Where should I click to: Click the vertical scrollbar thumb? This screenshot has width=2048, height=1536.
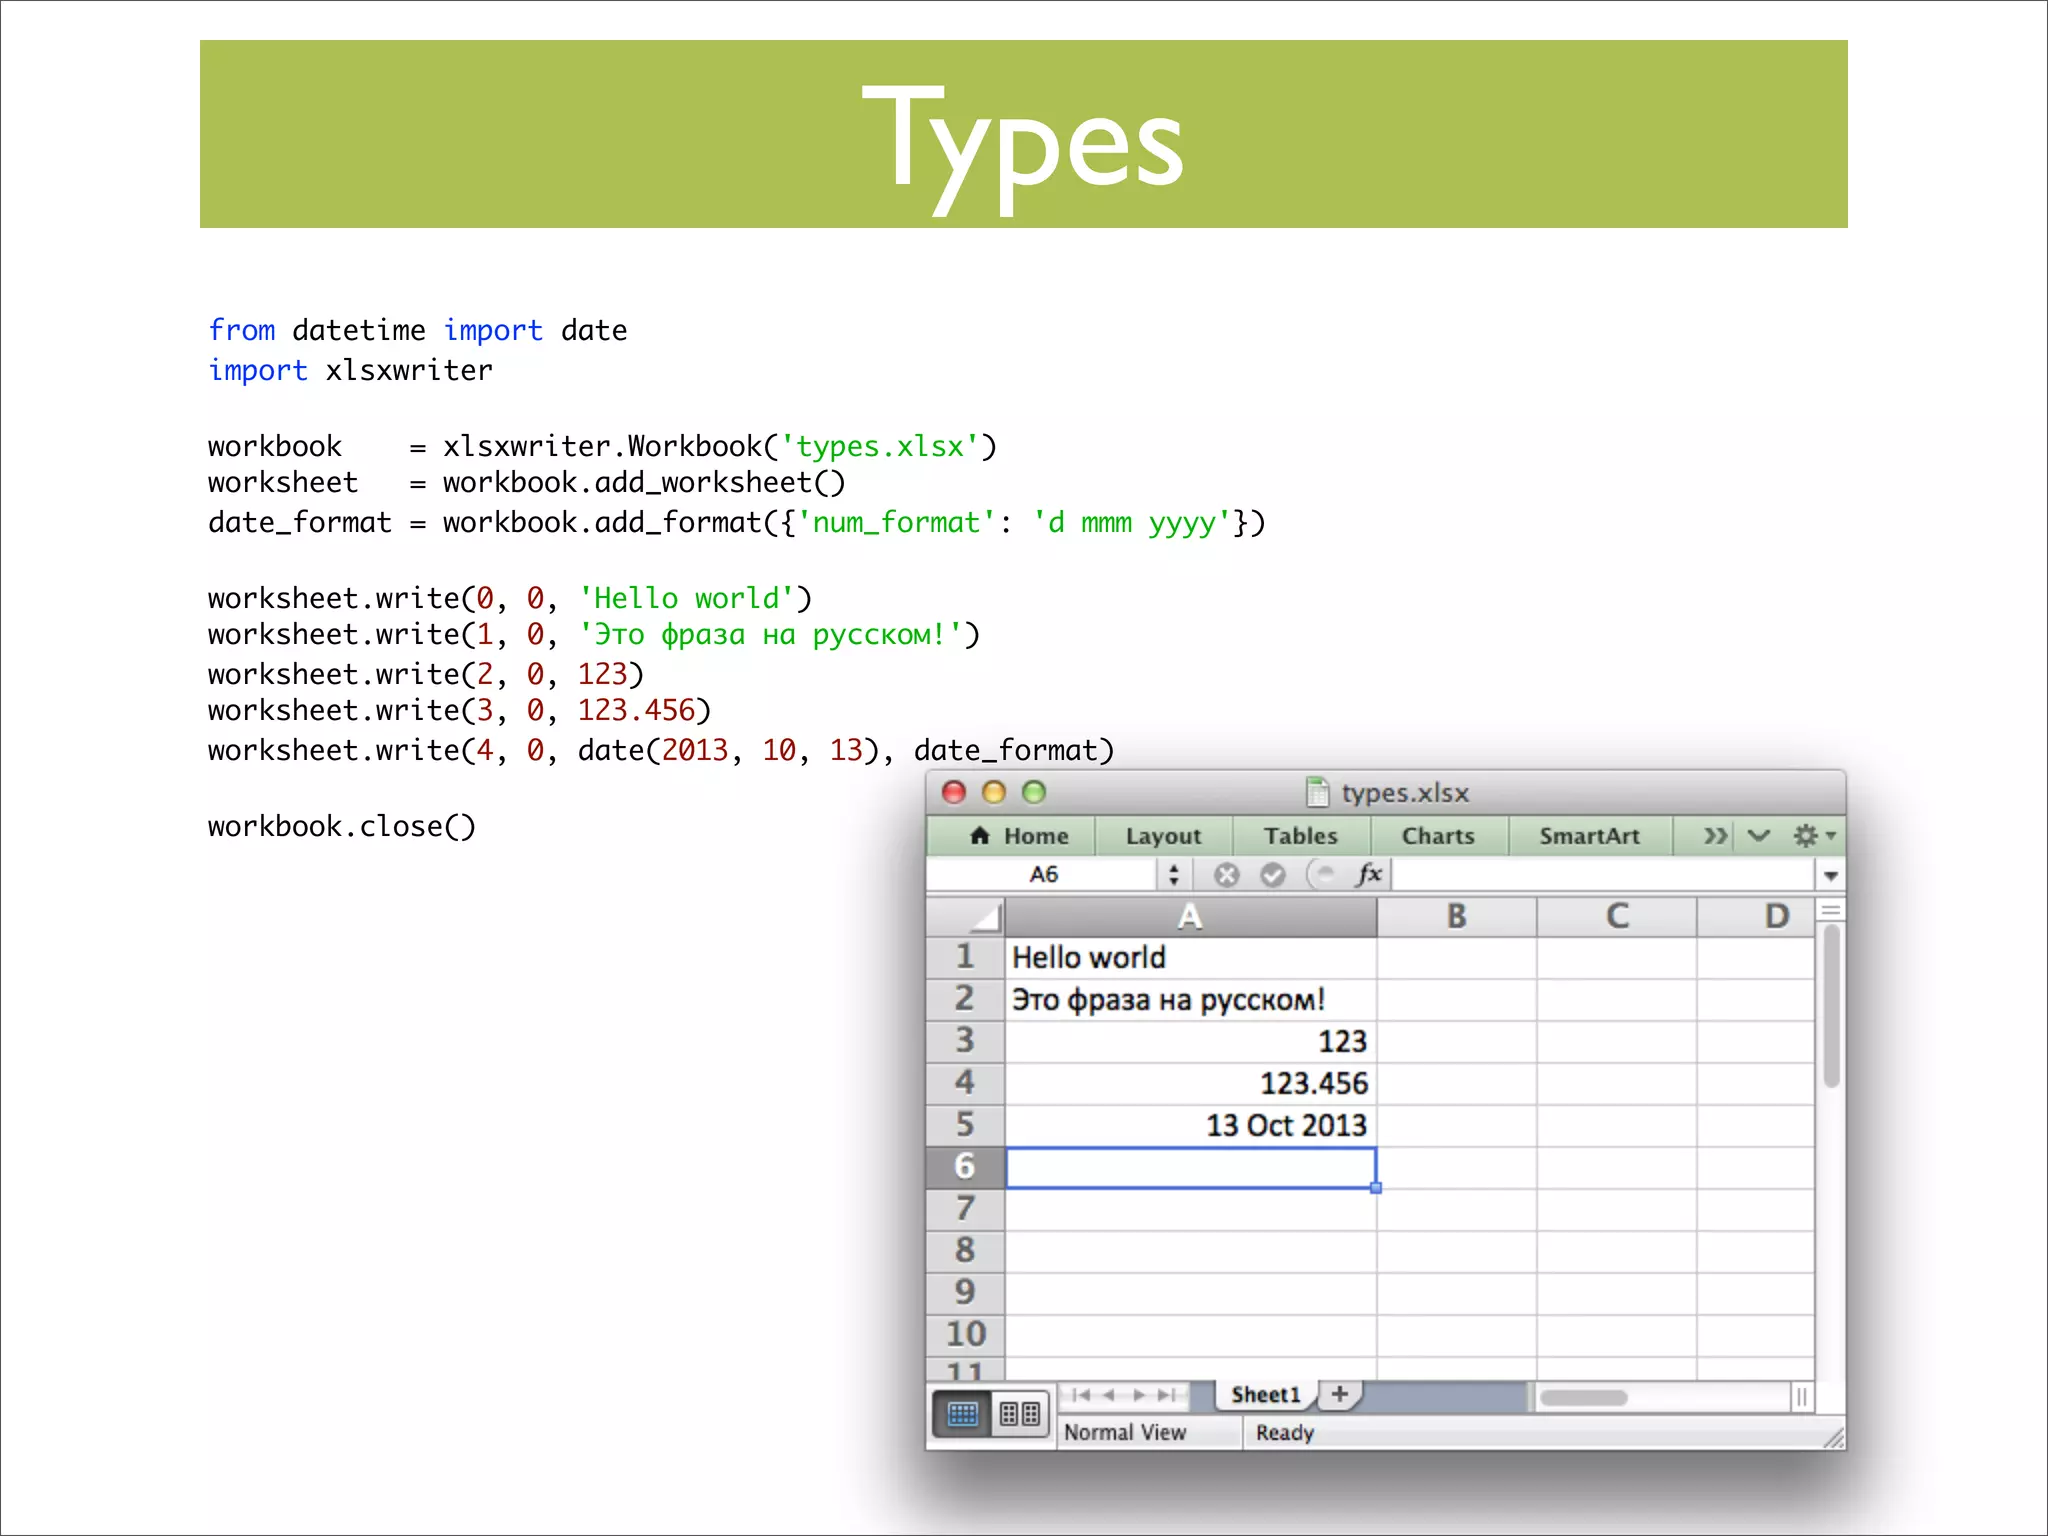[1831, 1006]
